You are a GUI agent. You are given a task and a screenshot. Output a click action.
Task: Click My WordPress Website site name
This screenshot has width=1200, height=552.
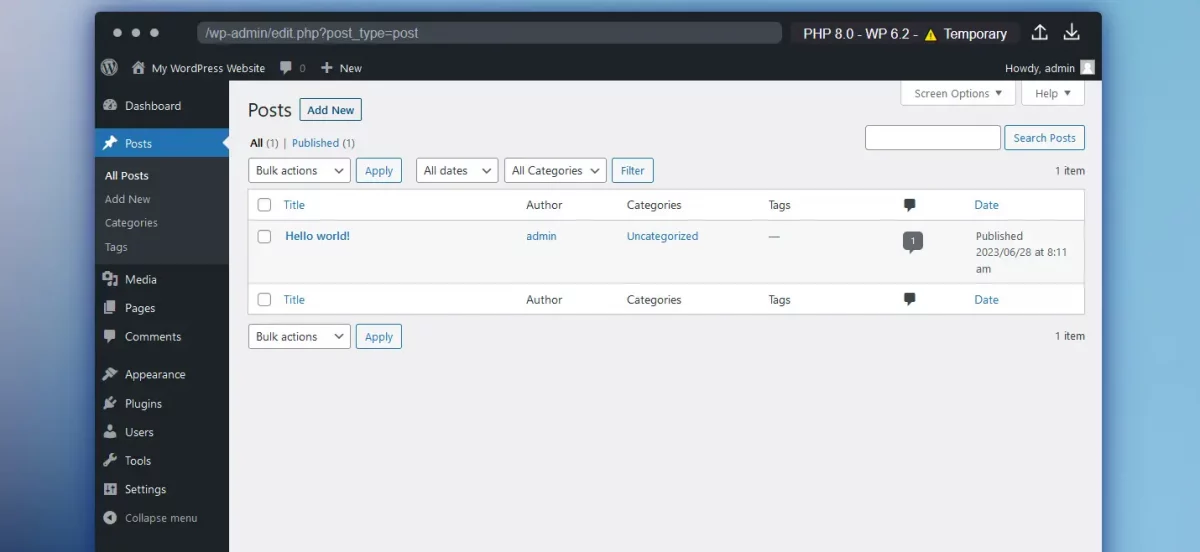coord(208,68)
